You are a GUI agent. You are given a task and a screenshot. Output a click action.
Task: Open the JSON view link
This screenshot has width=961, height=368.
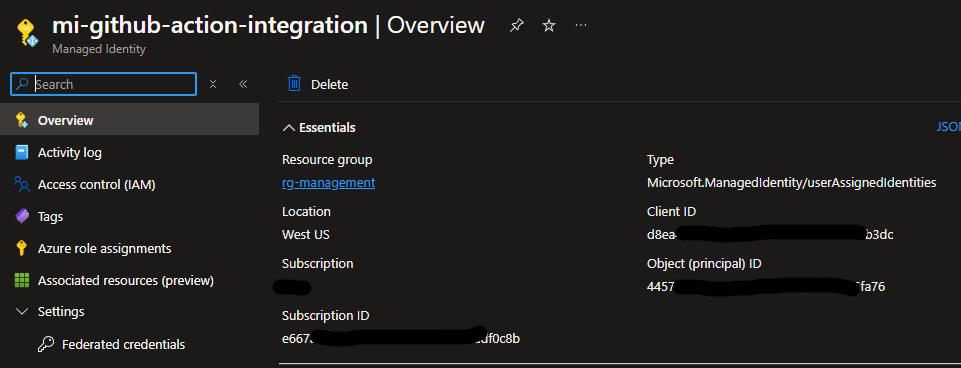(948, 127)
